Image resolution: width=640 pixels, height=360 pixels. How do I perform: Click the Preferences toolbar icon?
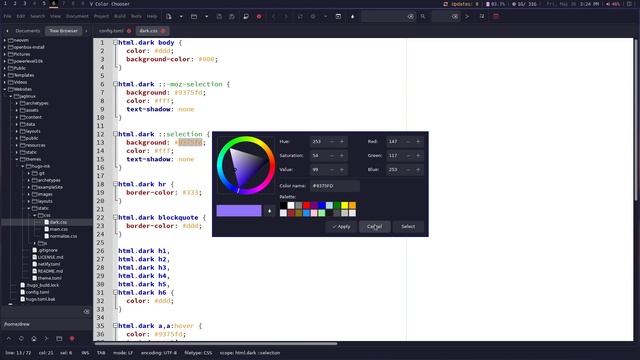click(x=482, y=17)
